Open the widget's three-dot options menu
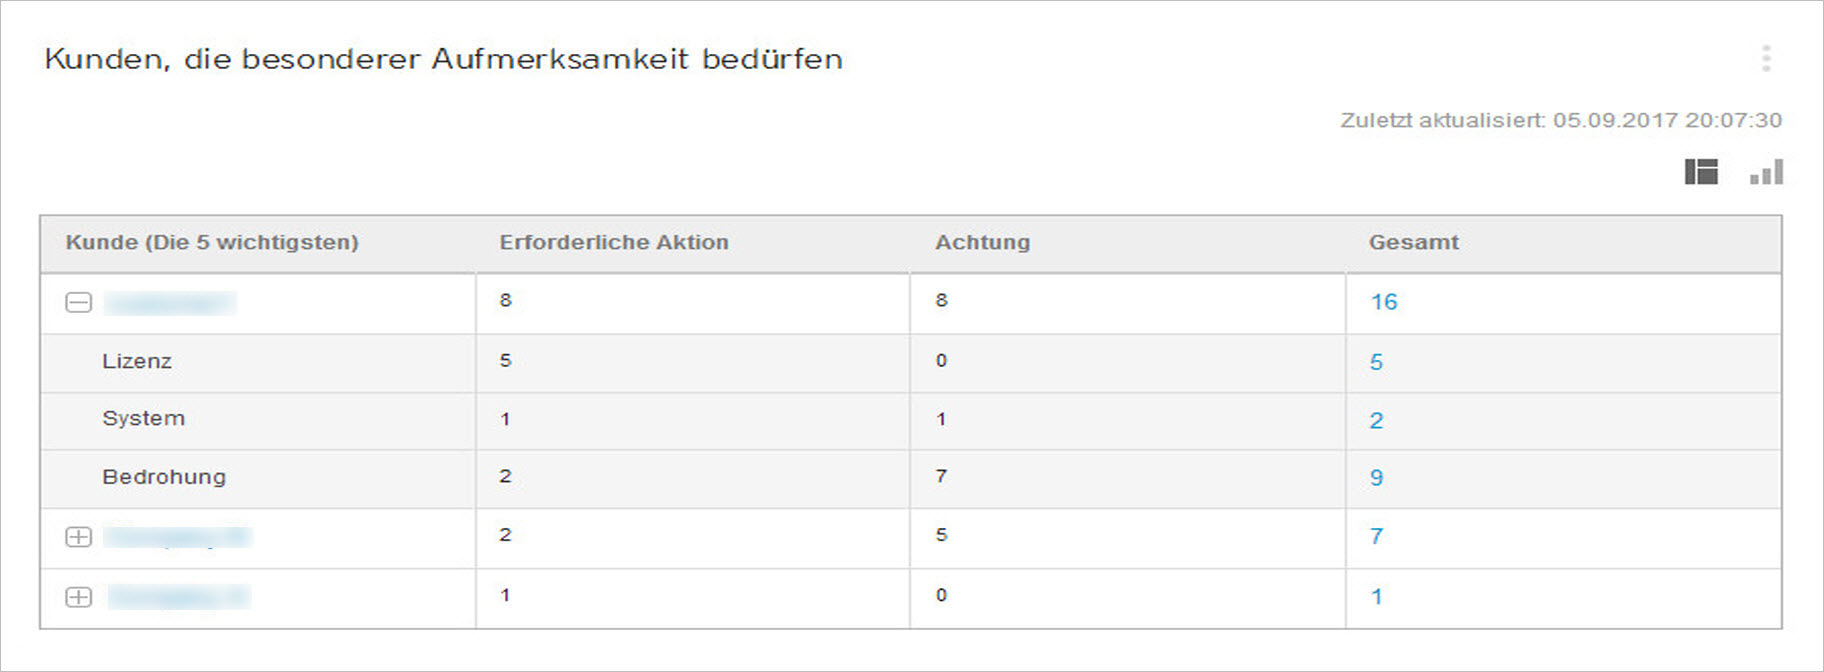 tap(1766, 59)
